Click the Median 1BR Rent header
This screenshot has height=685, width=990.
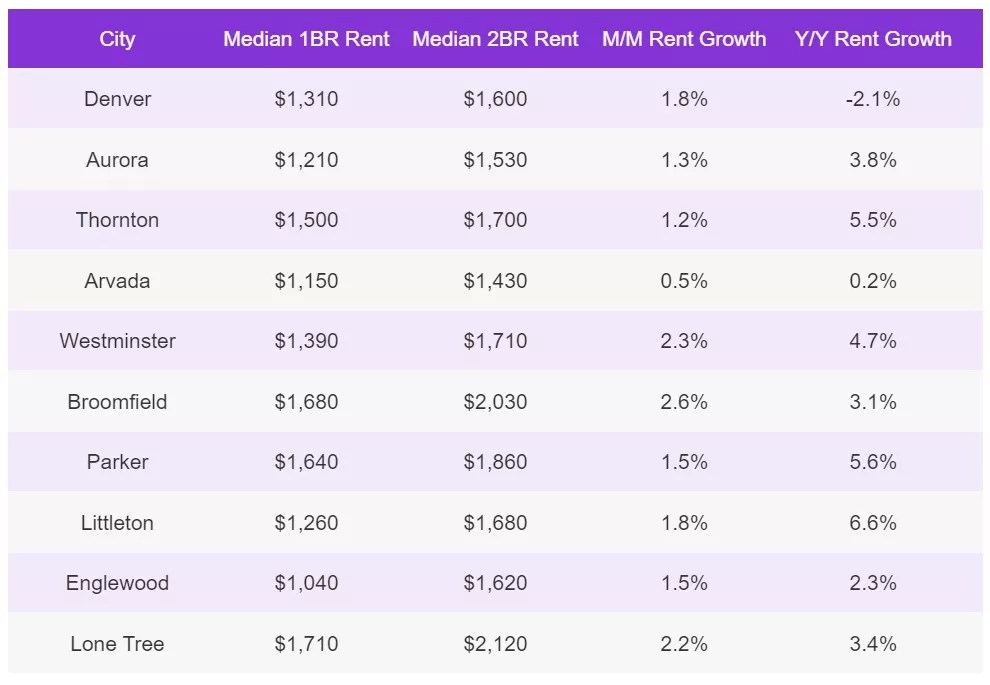tap(306, 39)
